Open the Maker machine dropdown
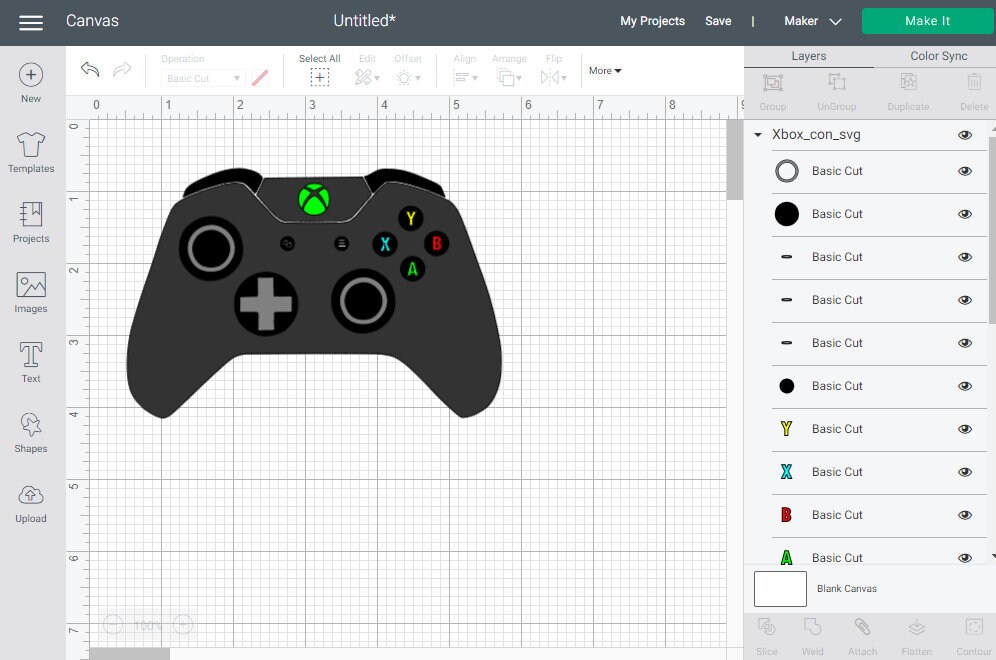The width and height of the screenshot is (996, 660). 811,20
